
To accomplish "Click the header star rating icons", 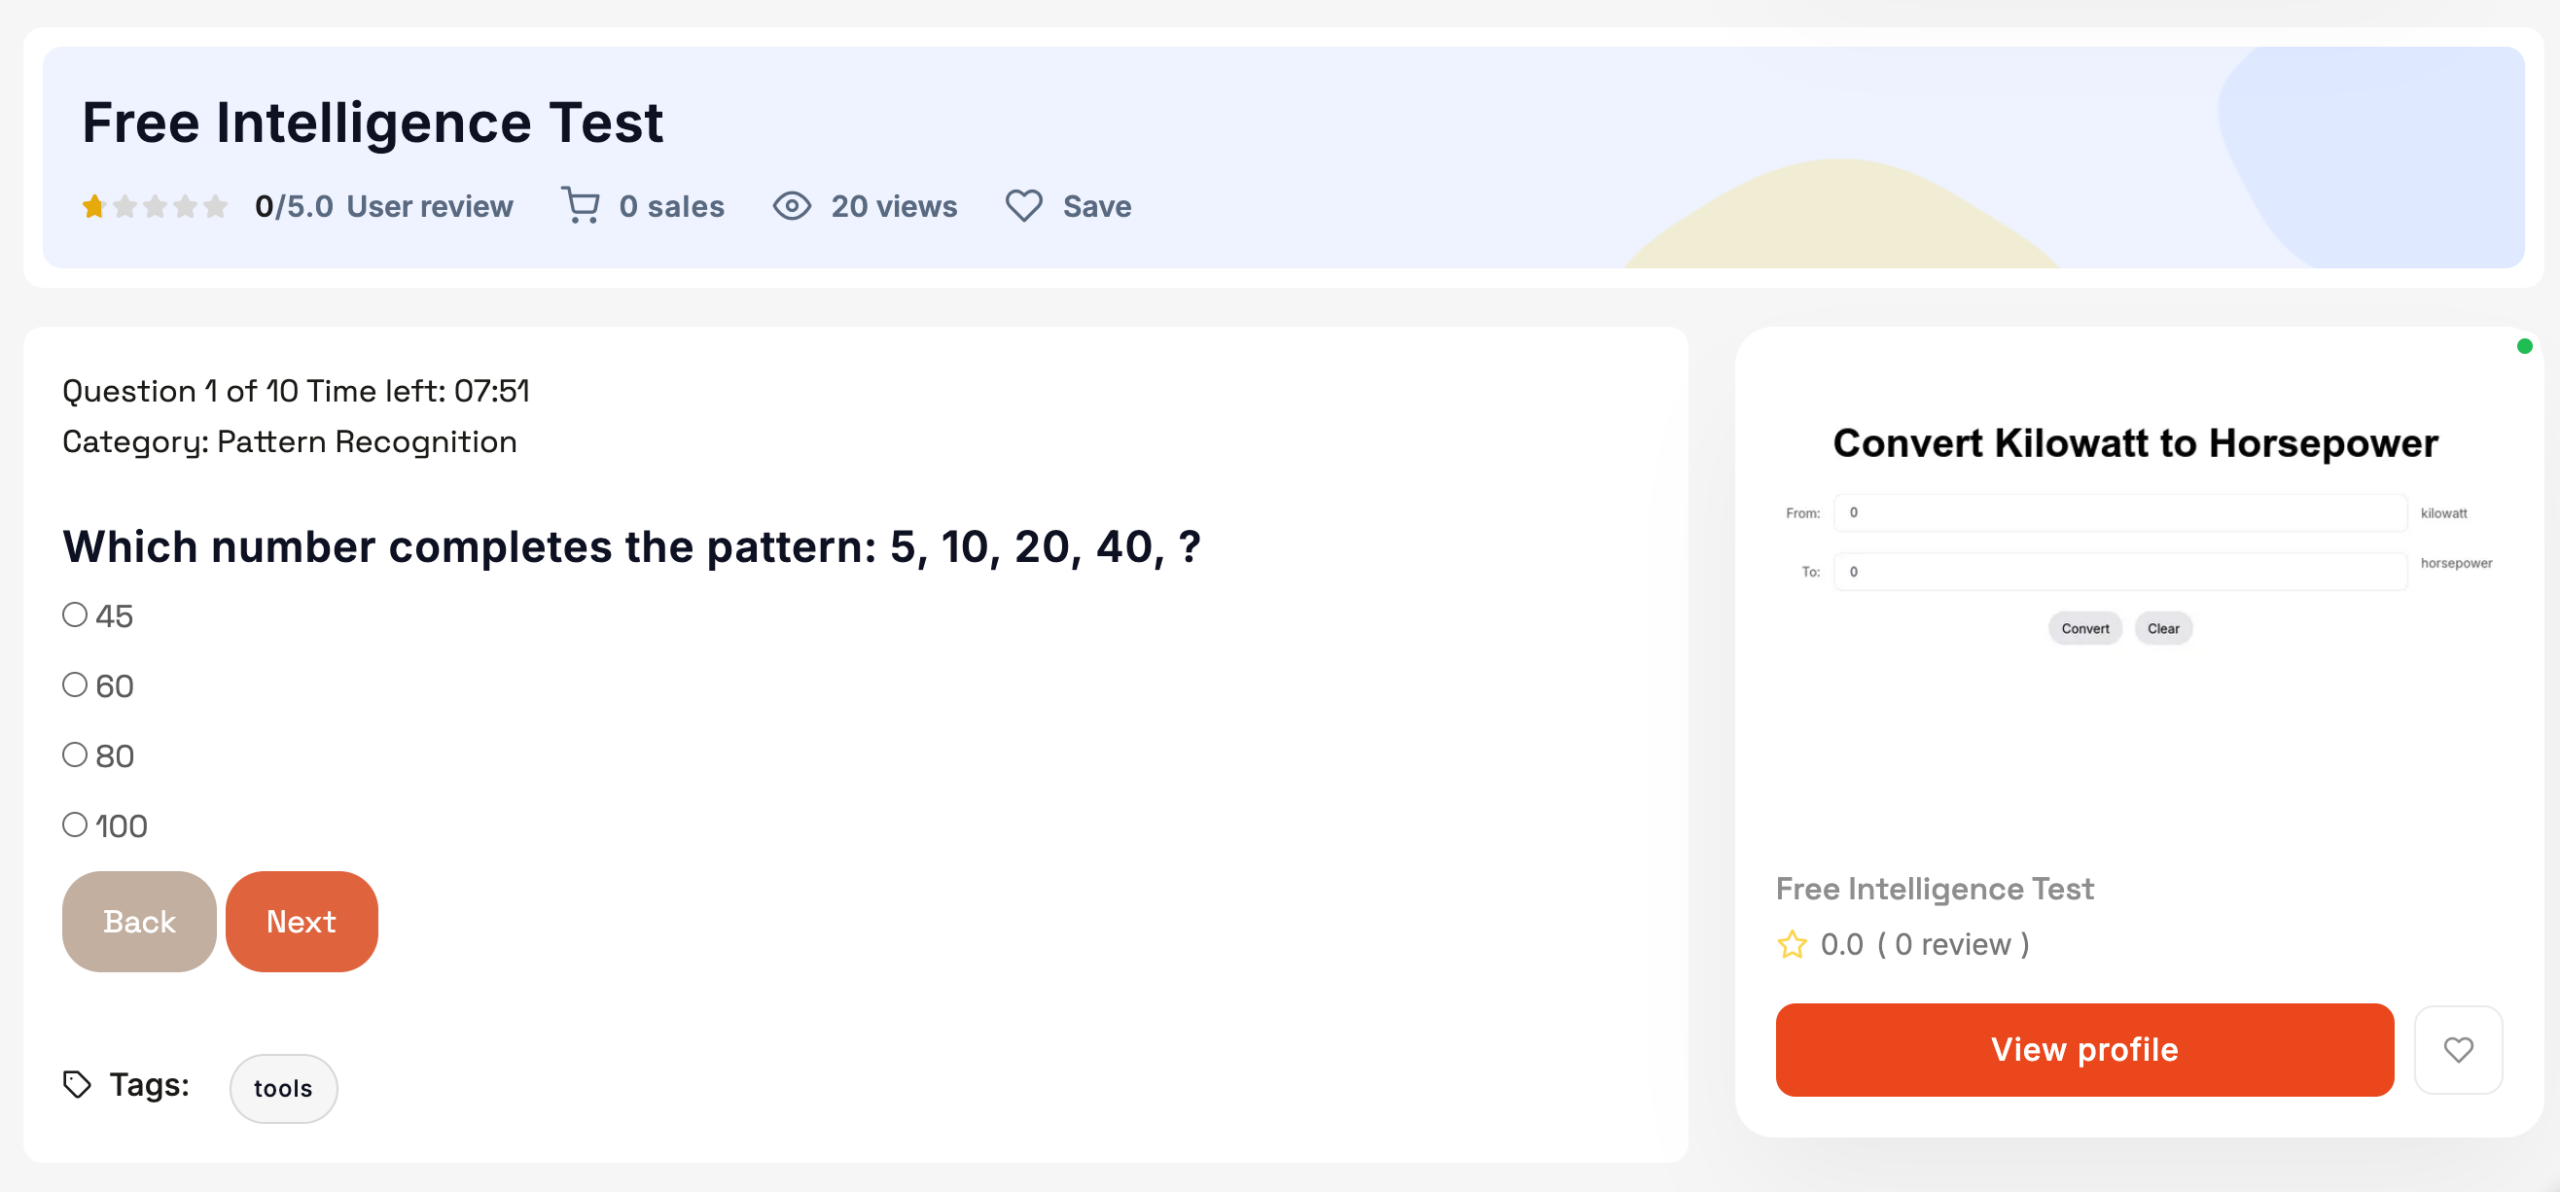I will pyautogui.click(x=155, y=206).
